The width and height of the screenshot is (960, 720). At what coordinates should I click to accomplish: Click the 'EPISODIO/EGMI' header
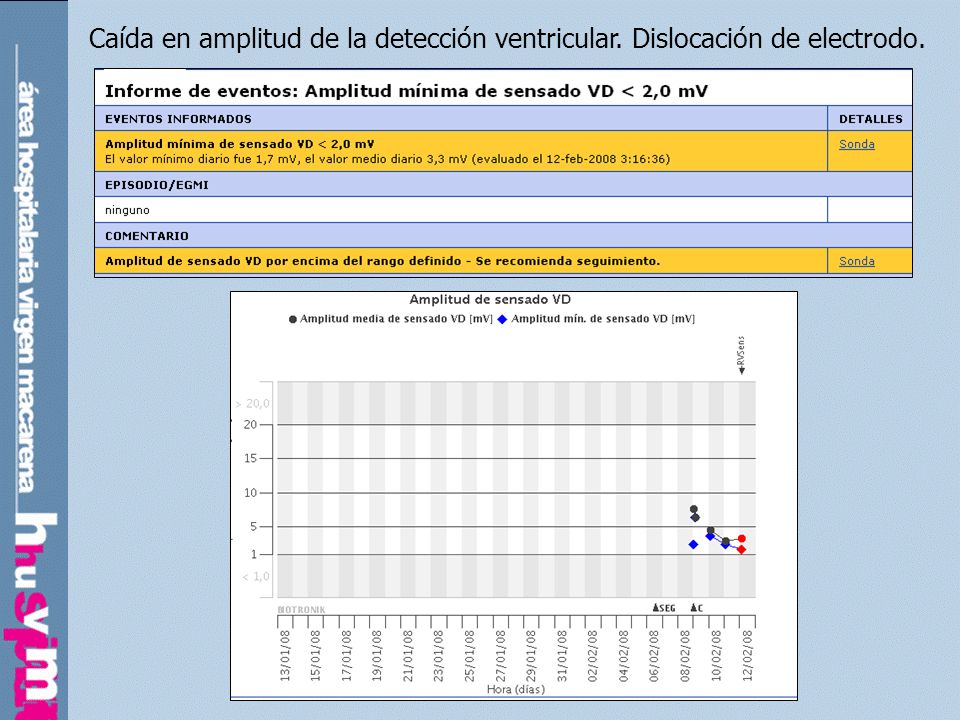[x=157, y=185]
